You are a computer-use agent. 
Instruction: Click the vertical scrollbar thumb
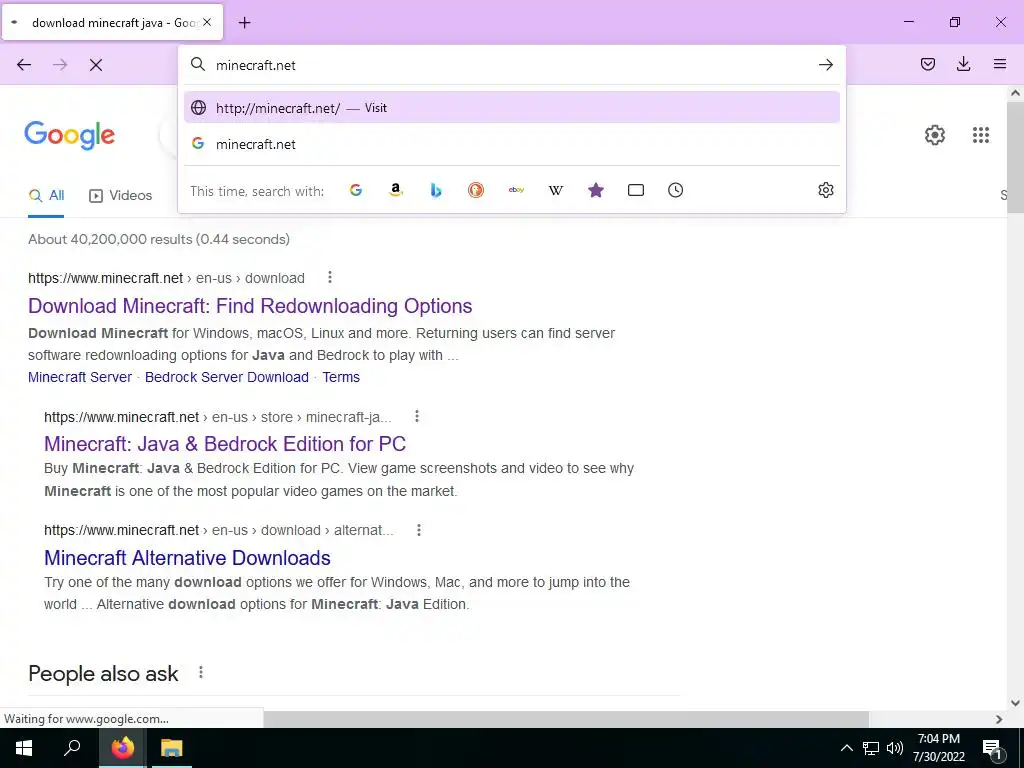click(1015, 157)
